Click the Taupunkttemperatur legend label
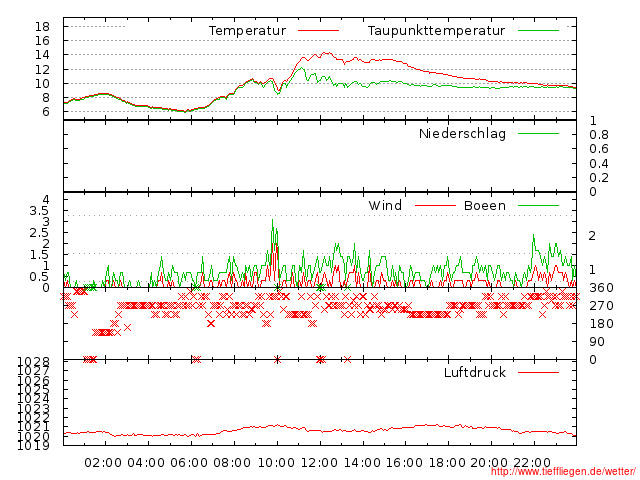The image size is (640, 480). (436, 31)
